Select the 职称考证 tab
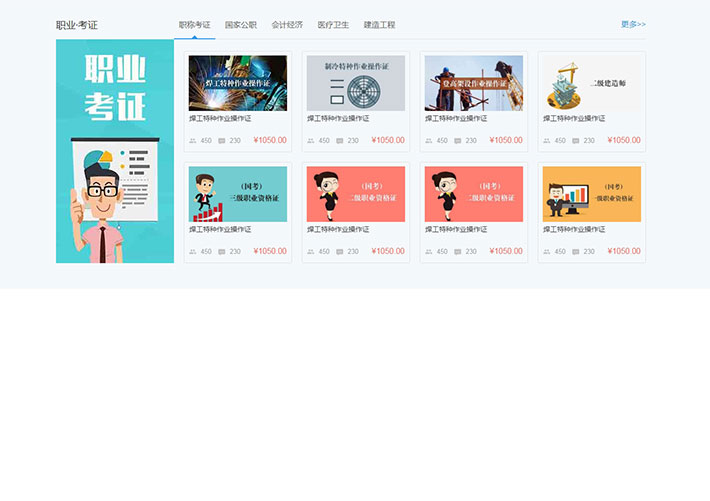The height and width of the screenshot is (501, 710). click(194, 24)
